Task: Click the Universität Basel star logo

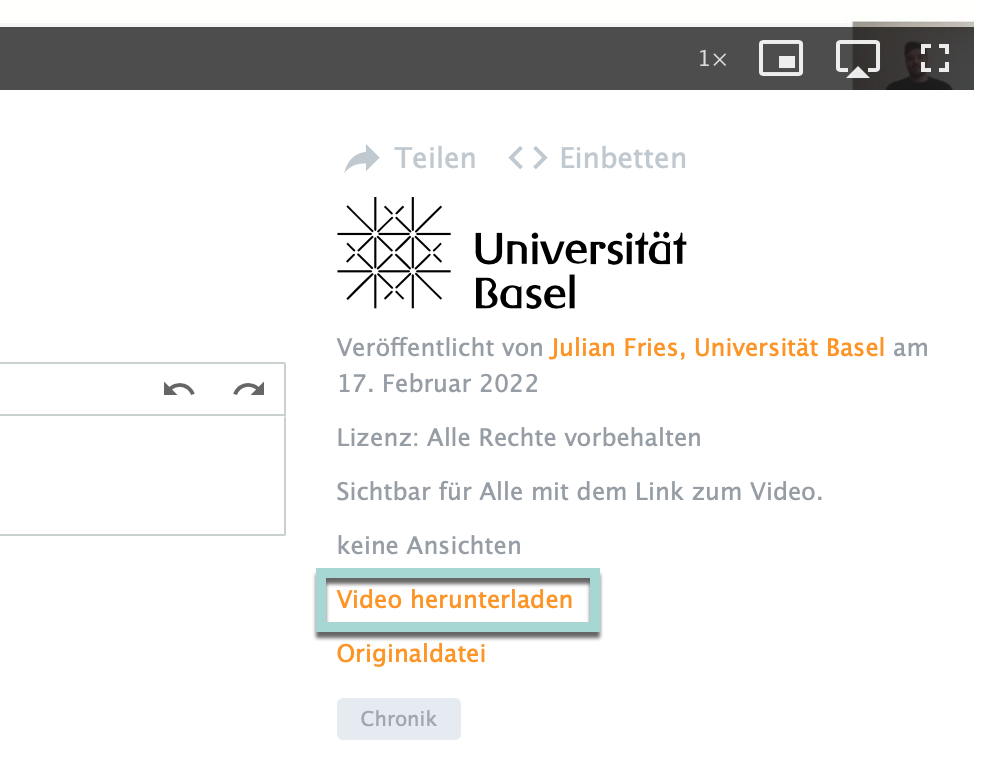Action: 393,252
